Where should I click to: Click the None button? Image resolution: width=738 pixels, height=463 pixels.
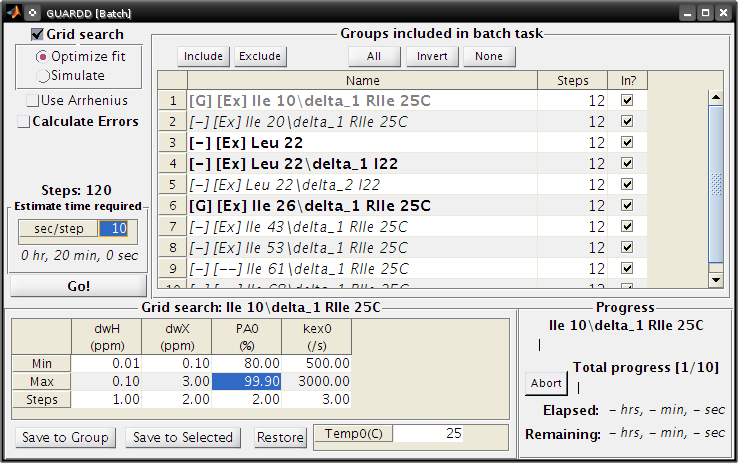489,56
